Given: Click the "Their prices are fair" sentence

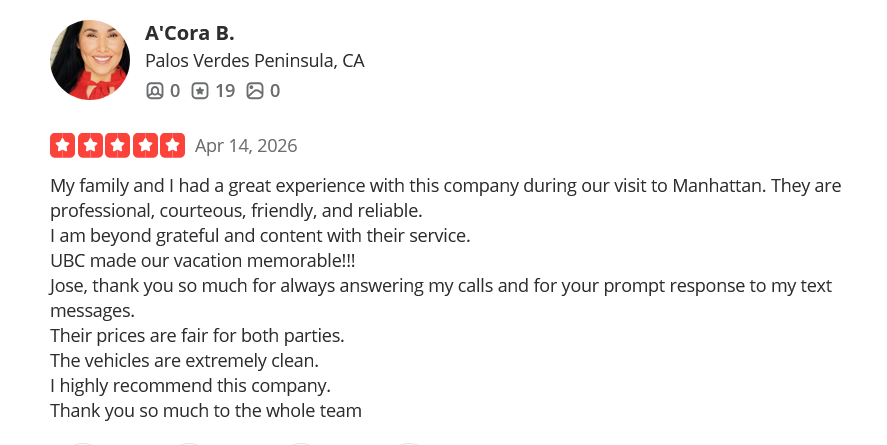Looking at the screenshot, I should pos(197,336).
